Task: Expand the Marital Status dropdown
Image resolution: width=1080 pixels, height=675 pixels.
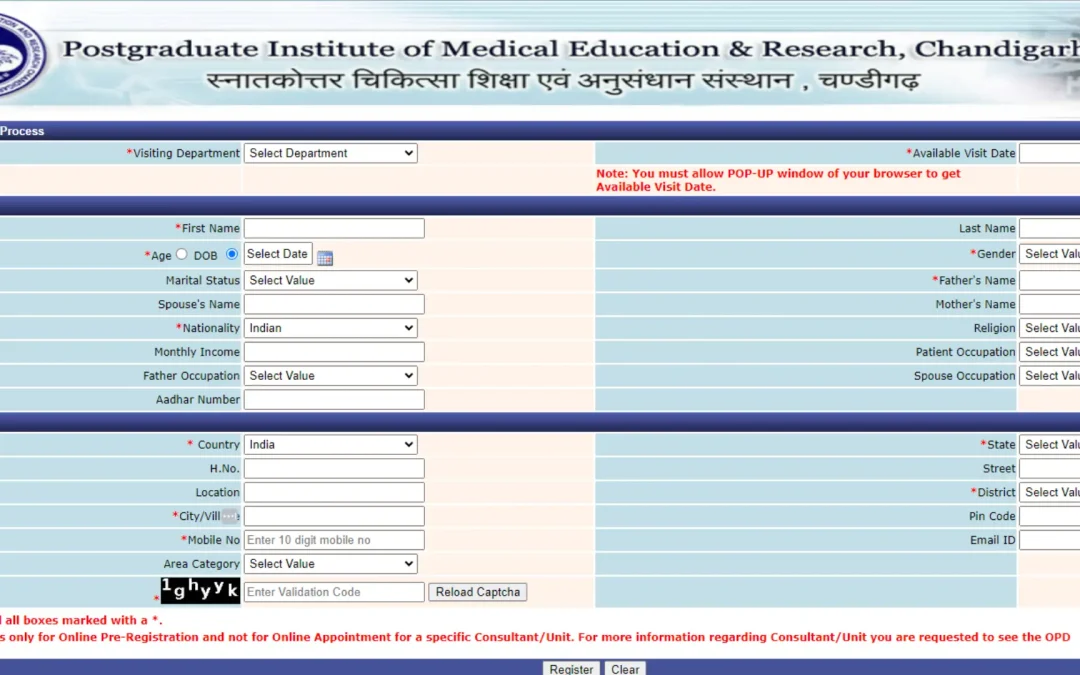Action: tap(331, 280)
